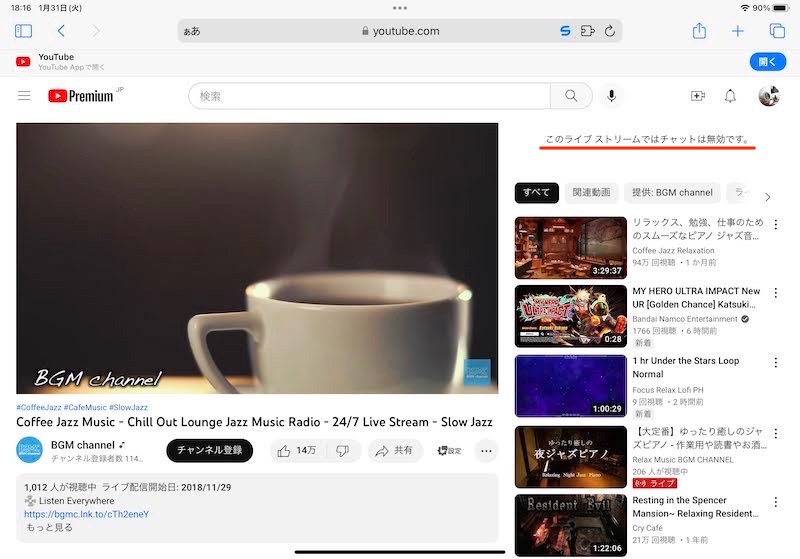Click the Safari share icon

[700, 31]
